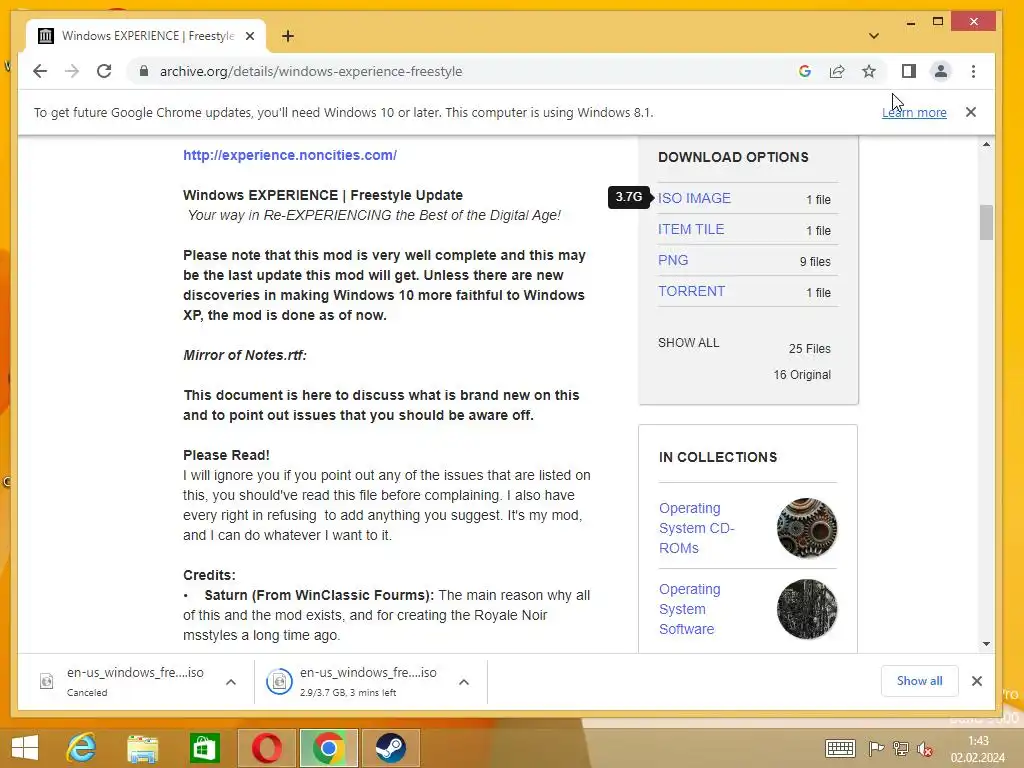Click the in-progress ISO download item

[356, 681]
